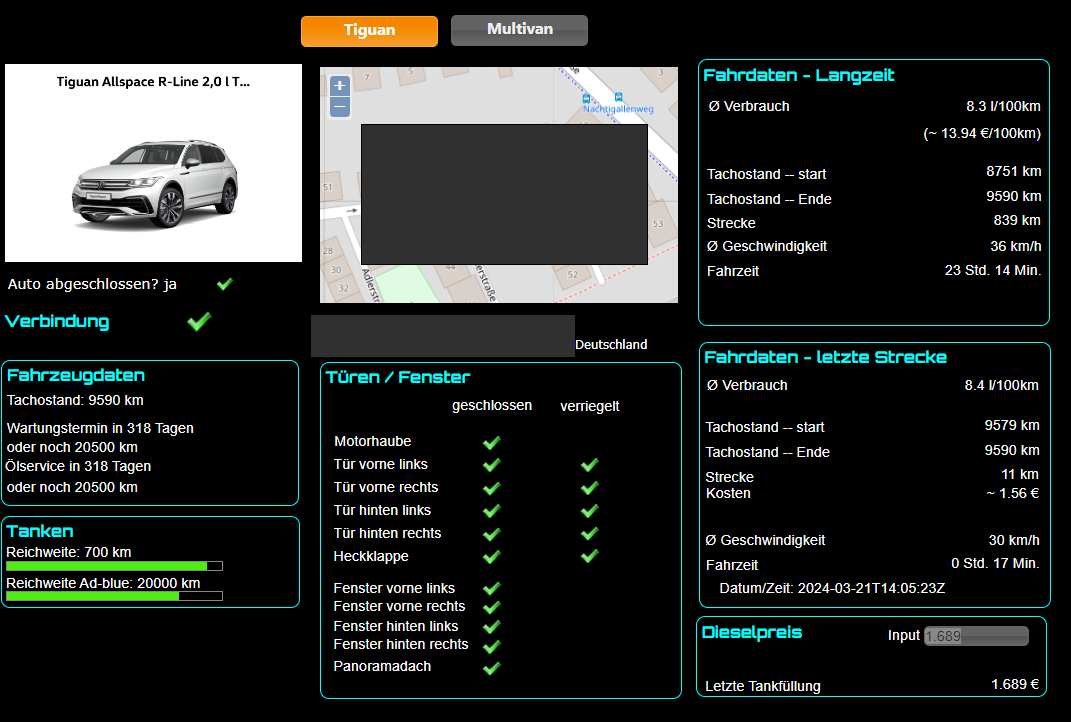1071x722 pixels.
Task: Zoom in on the map
Action: click(x=340, y=86)
